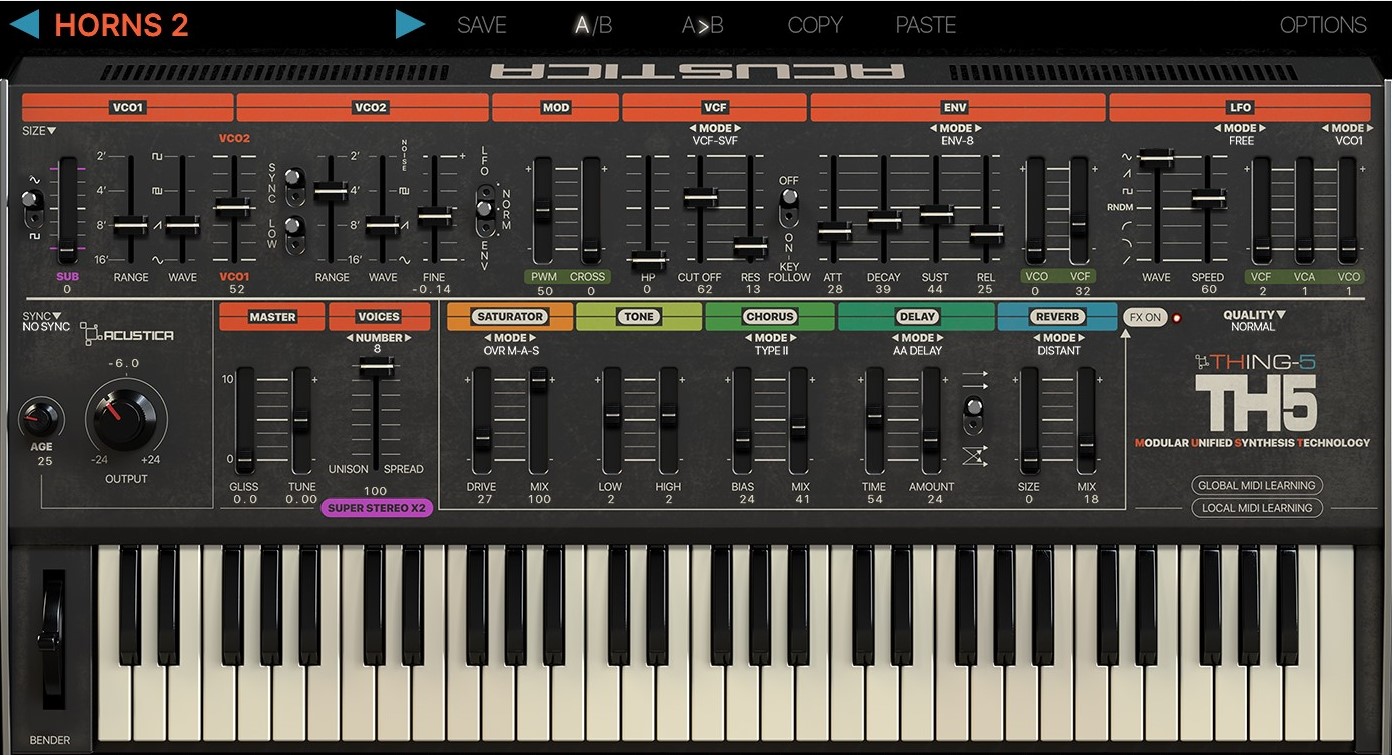Image resolution: width=1392 pixels, height=755 pixels.
Task: Click the left arrow of VCF MODE
Action: 692,128
